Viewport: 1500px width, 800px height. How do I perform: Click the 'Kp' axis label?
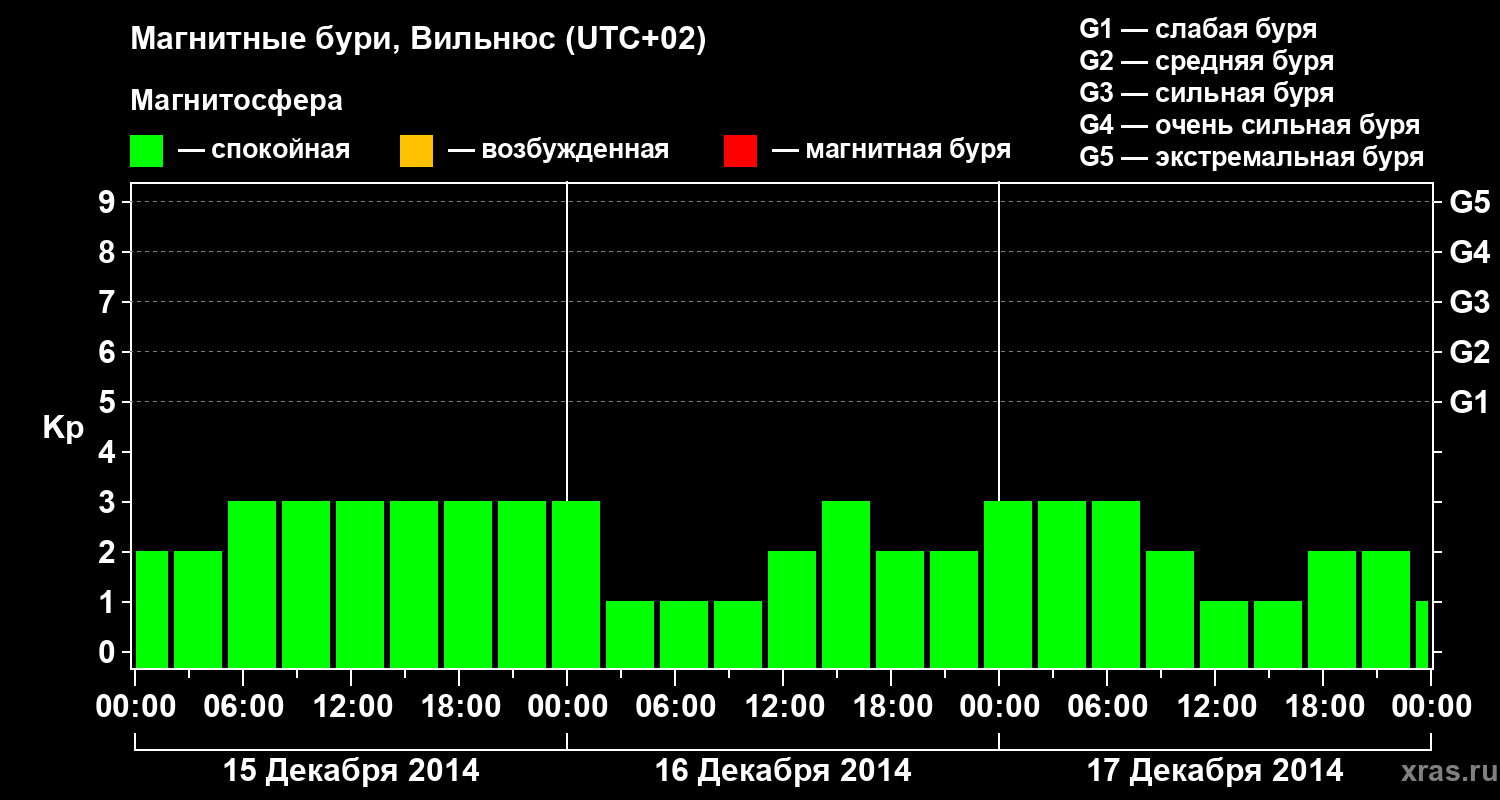pos(63,428)
